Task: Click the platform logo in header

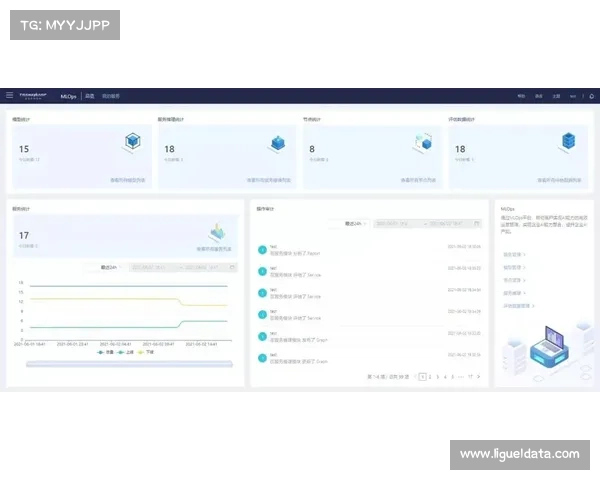Action: coord(33,95)
